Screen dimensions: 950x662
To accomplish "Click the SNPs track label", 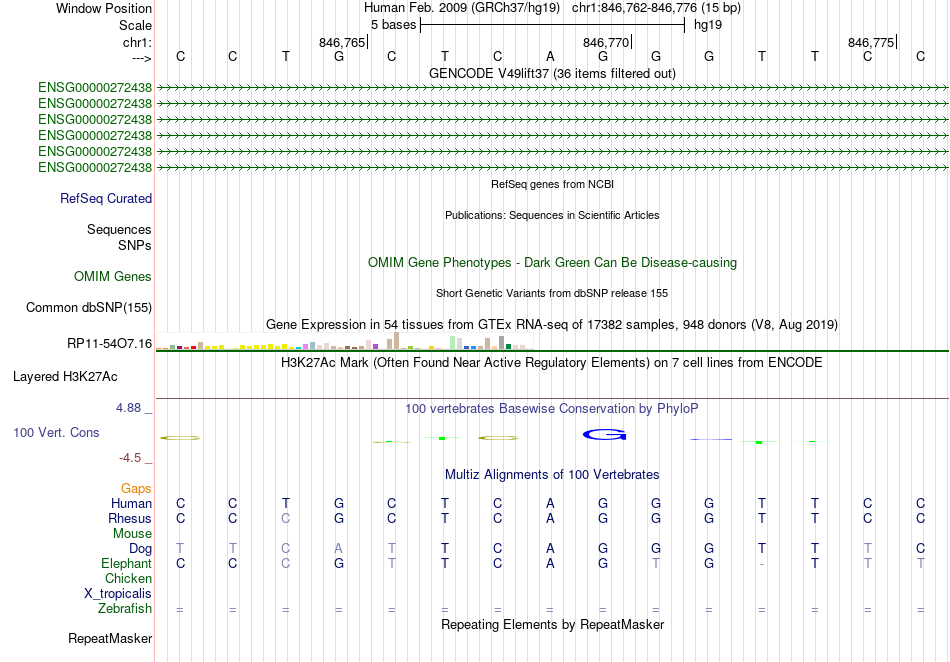I will coord(135,245).
